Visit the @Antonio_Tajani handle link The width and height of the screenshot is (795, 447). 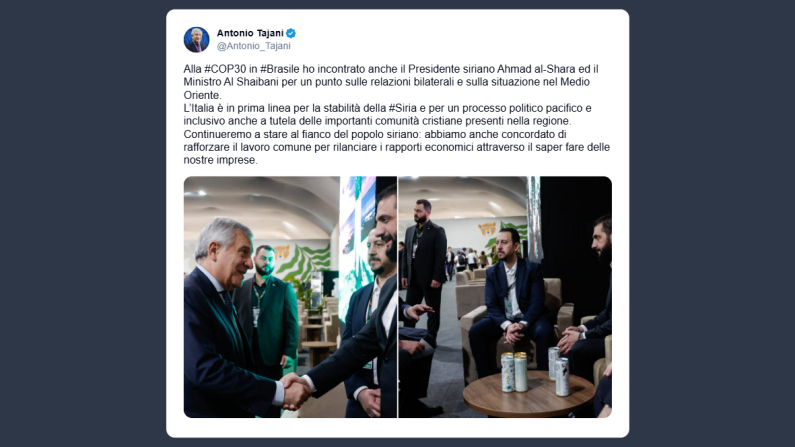[254, 46]
